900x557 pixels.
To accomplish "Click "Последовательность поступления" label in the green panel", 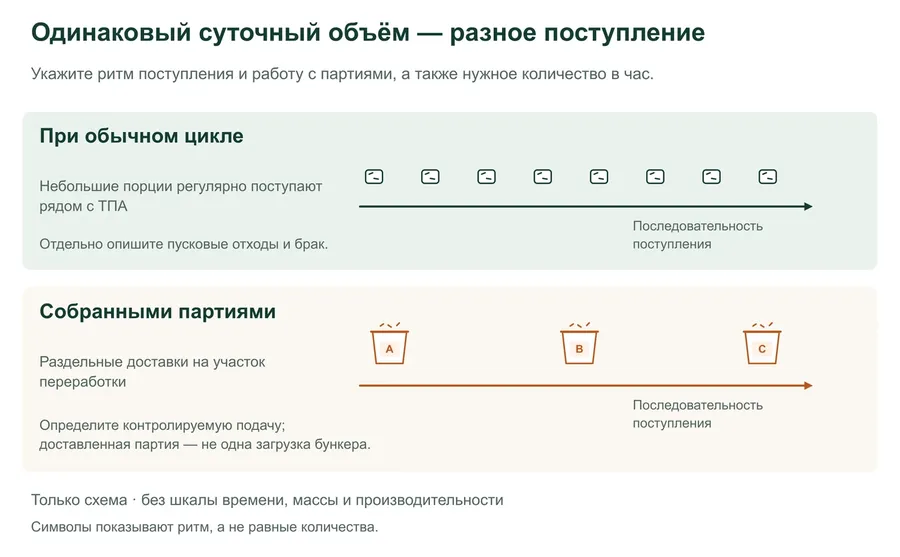I will [697, 235].
